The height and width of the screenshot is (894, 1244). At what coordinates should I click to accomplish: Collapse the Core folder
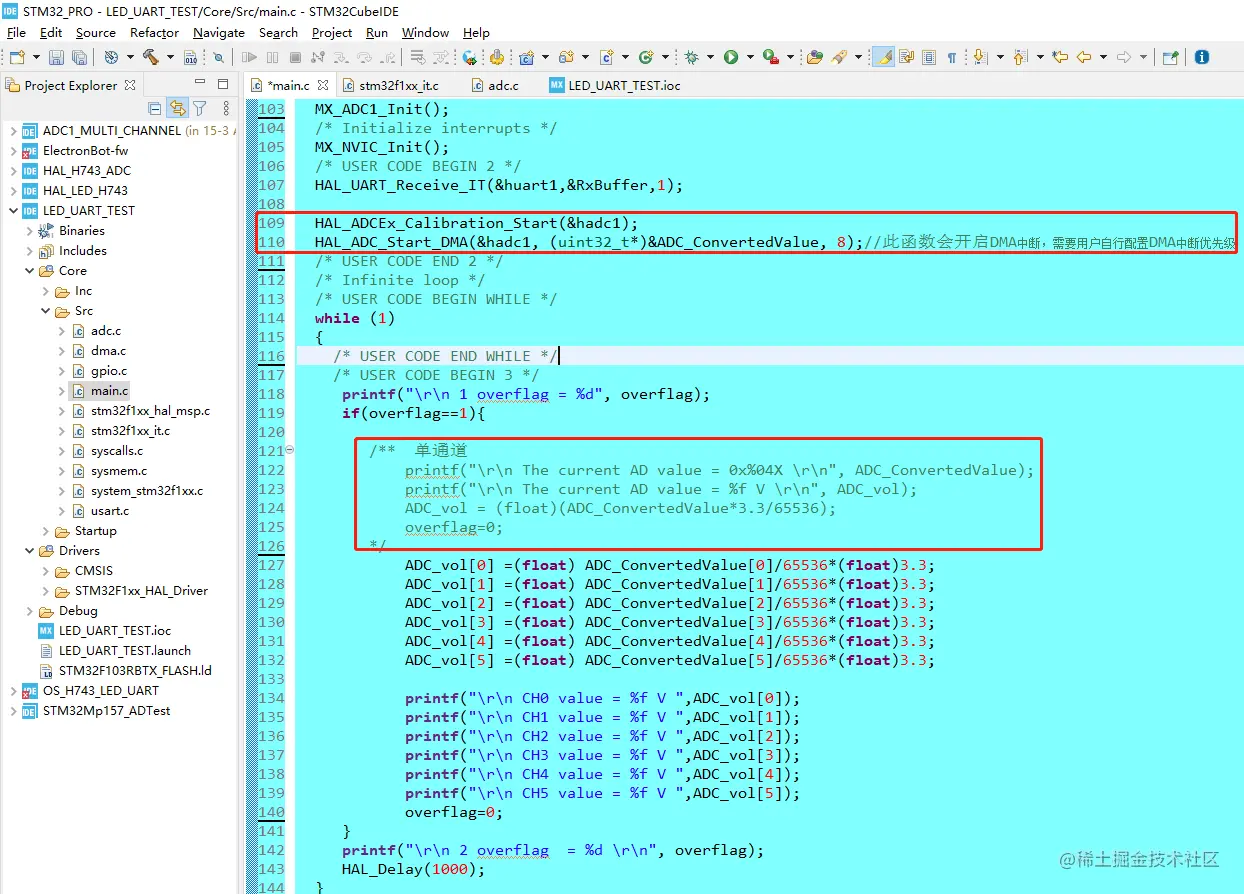click(29, 270)
